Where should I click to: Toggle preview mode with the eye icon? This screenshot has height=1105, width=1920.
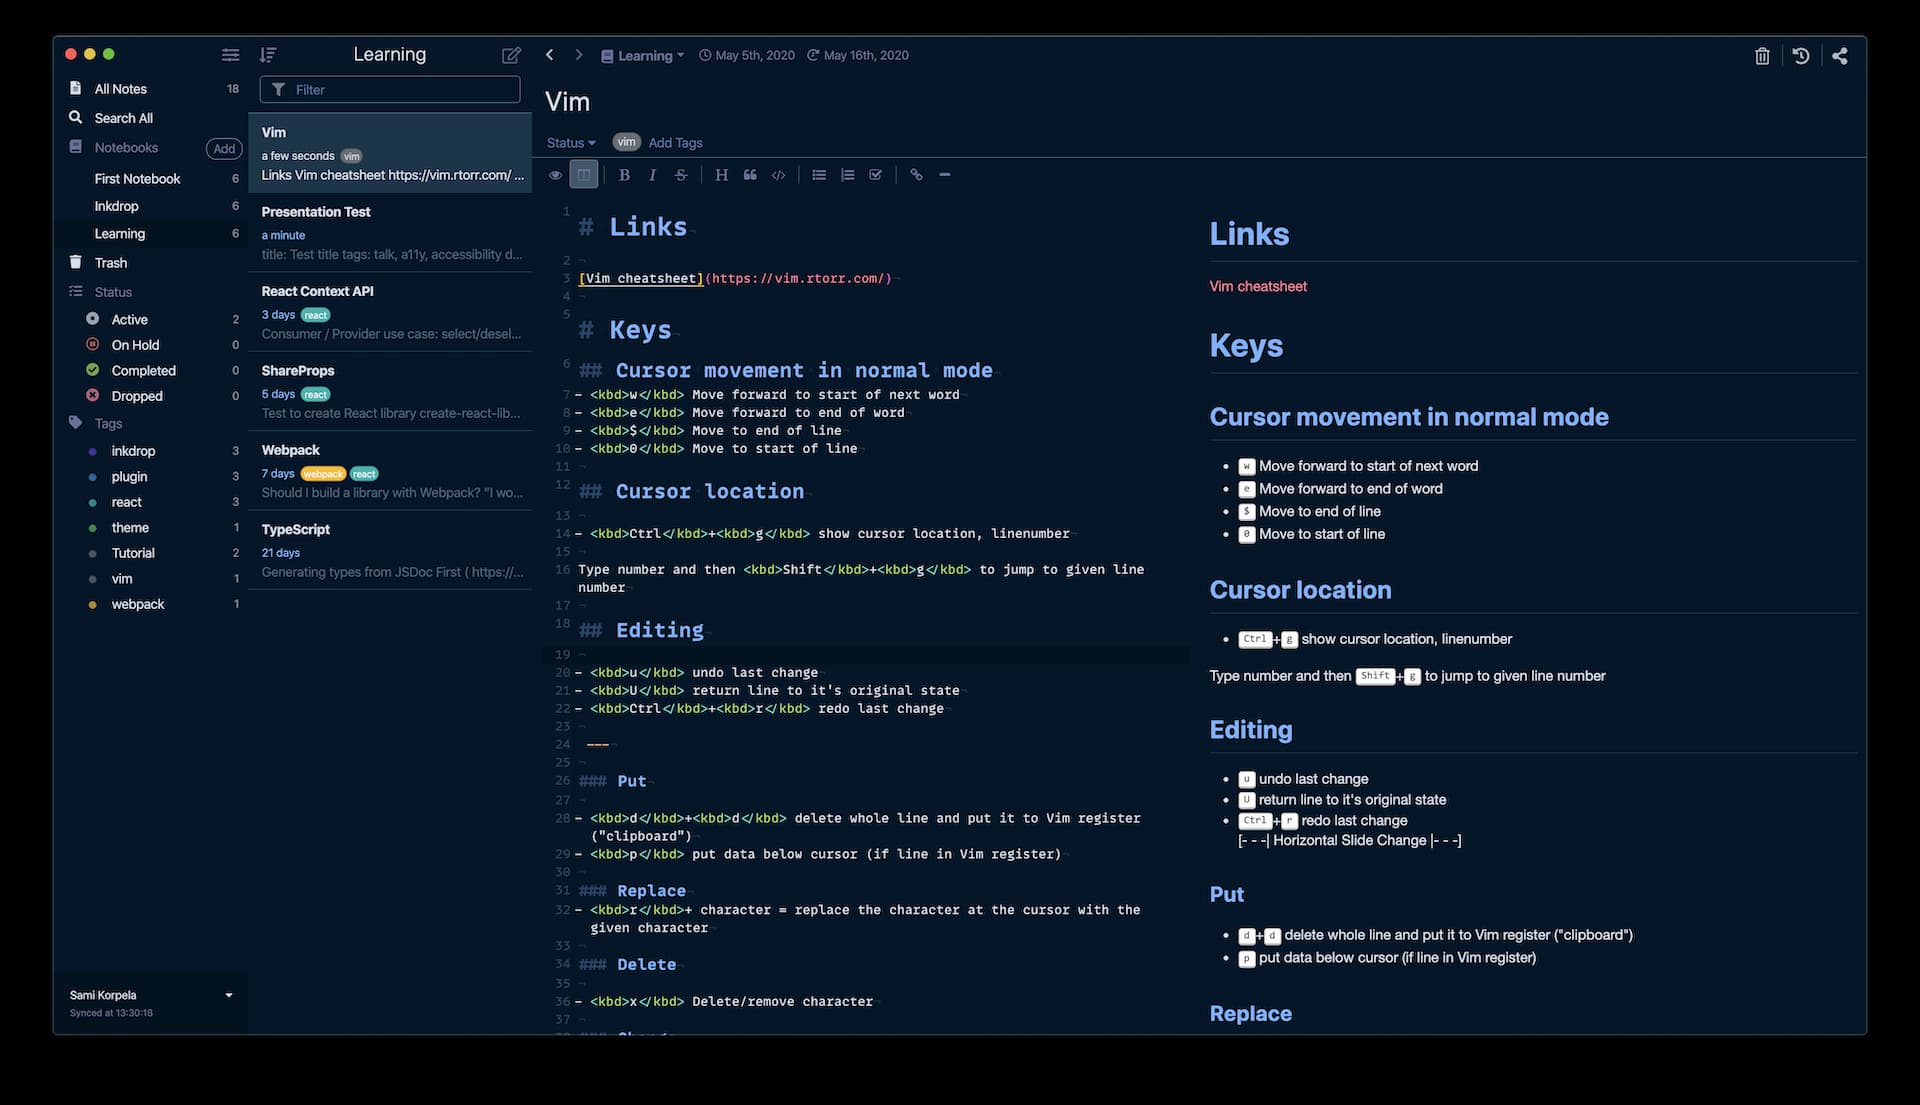click(x=555, y=175)
